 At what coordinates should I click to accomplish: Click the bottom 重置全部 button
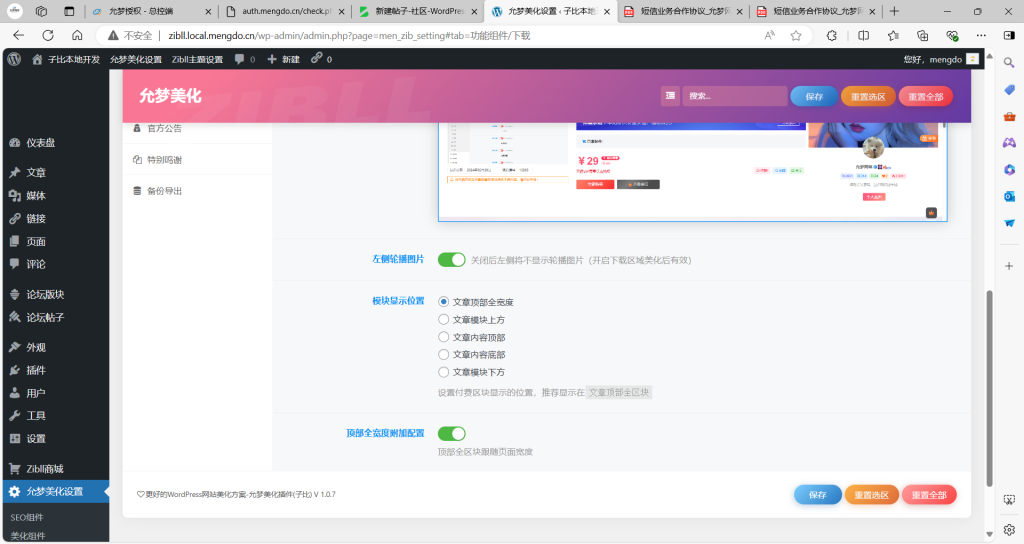coord(929,494)
